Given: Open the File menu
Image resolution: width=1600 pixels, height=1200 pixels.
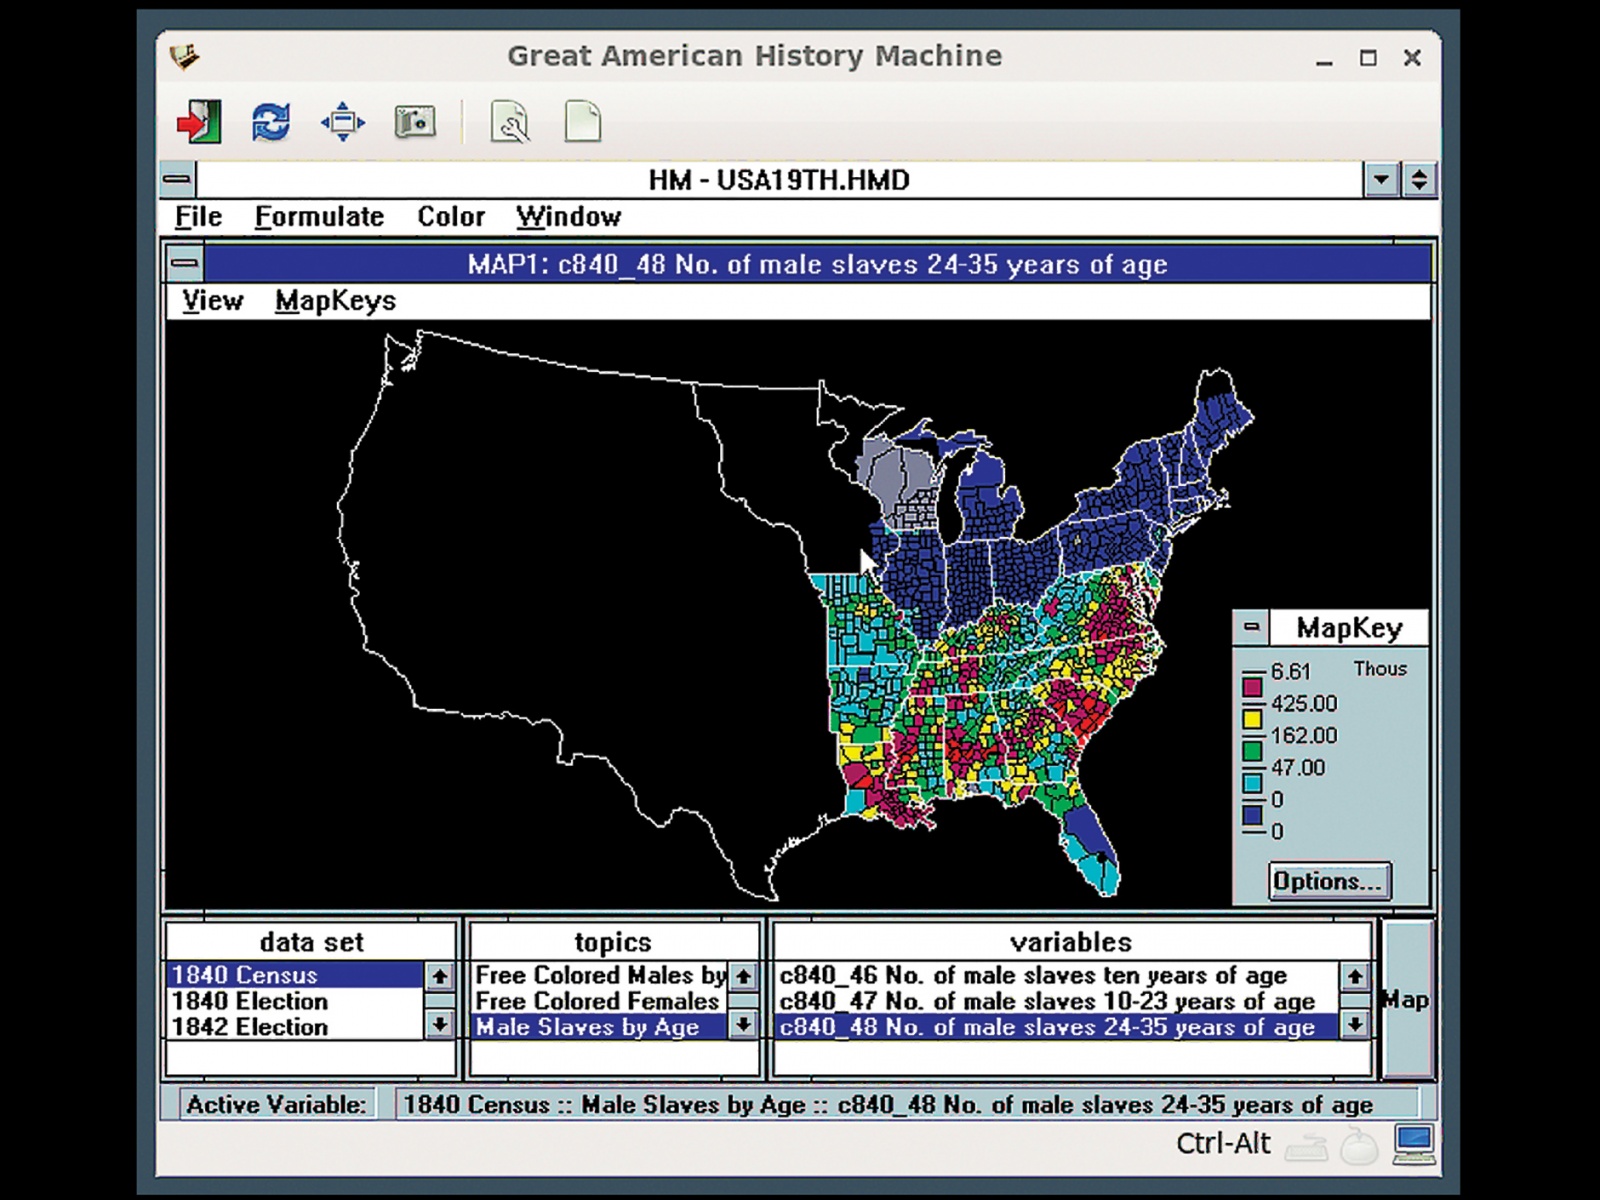Looking at the screenshot, I should click(x=198, y=217).
